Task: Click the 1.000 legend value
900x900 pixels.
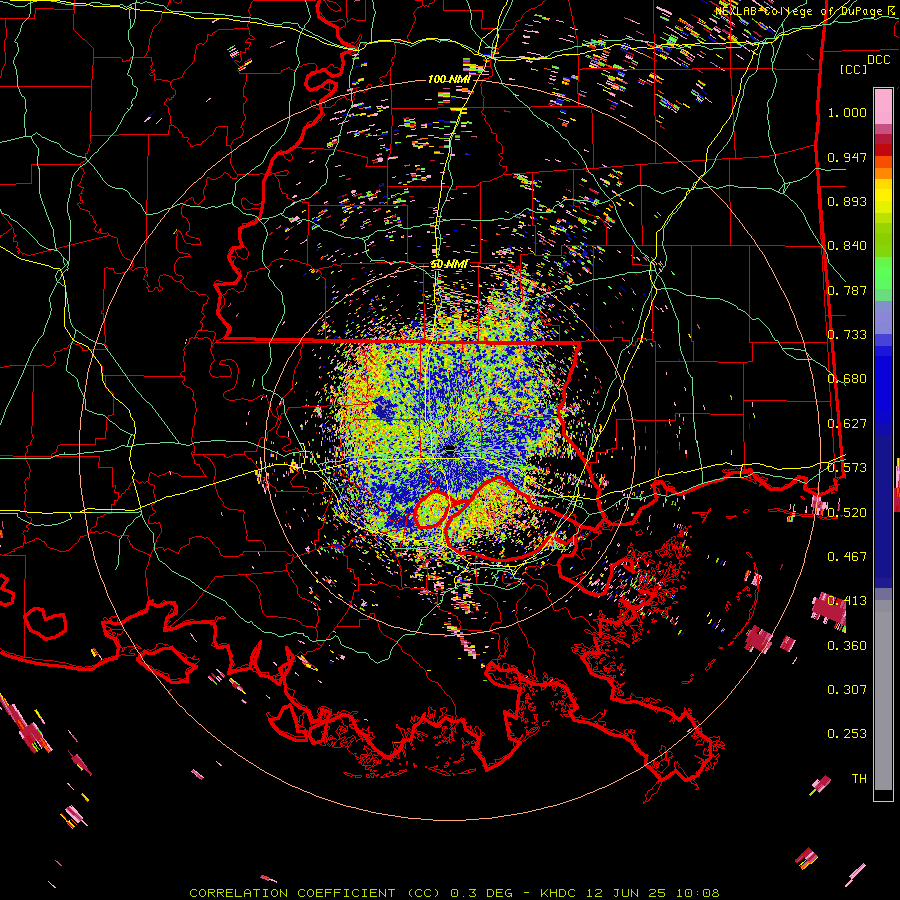Action: 847,112
